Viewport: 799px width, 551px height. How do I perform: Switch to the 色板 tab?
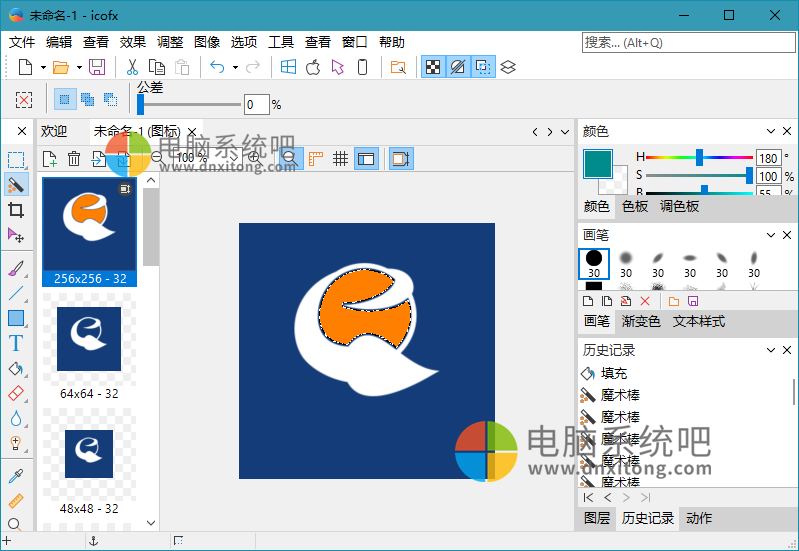tap(635, 206)
